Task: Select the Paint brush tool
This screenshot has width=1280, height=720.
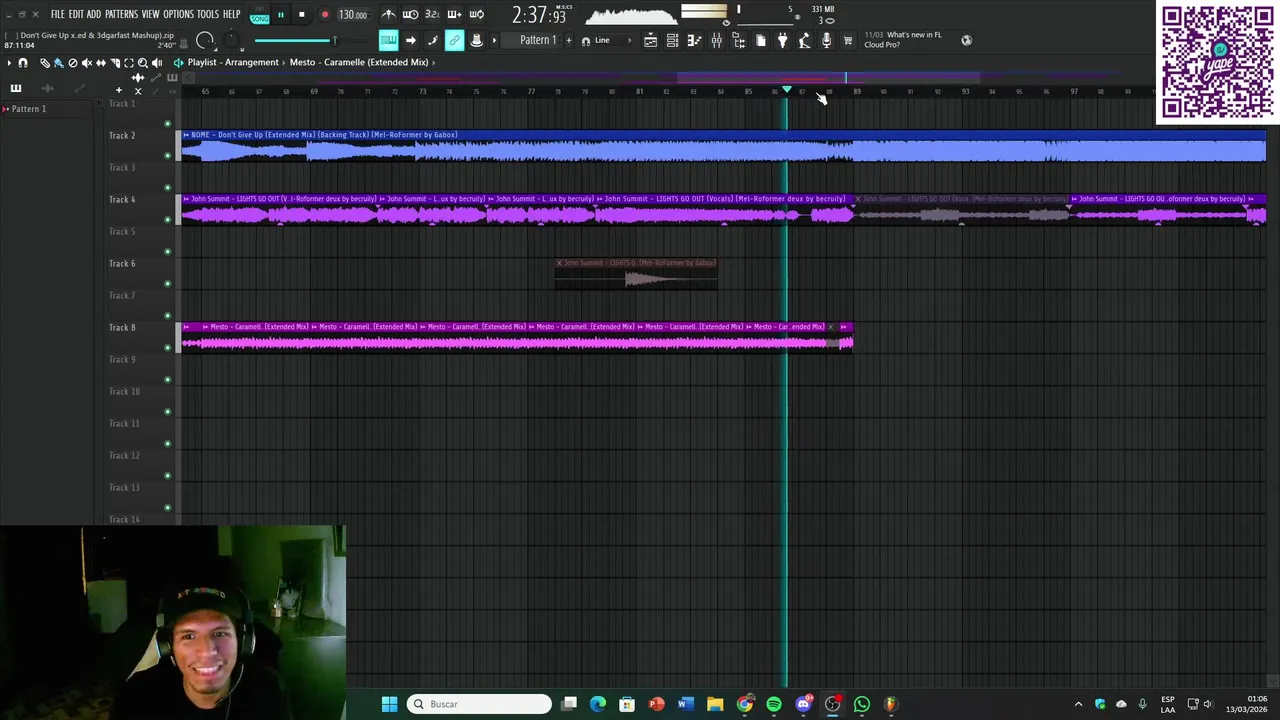Action: tap(58, 62)
